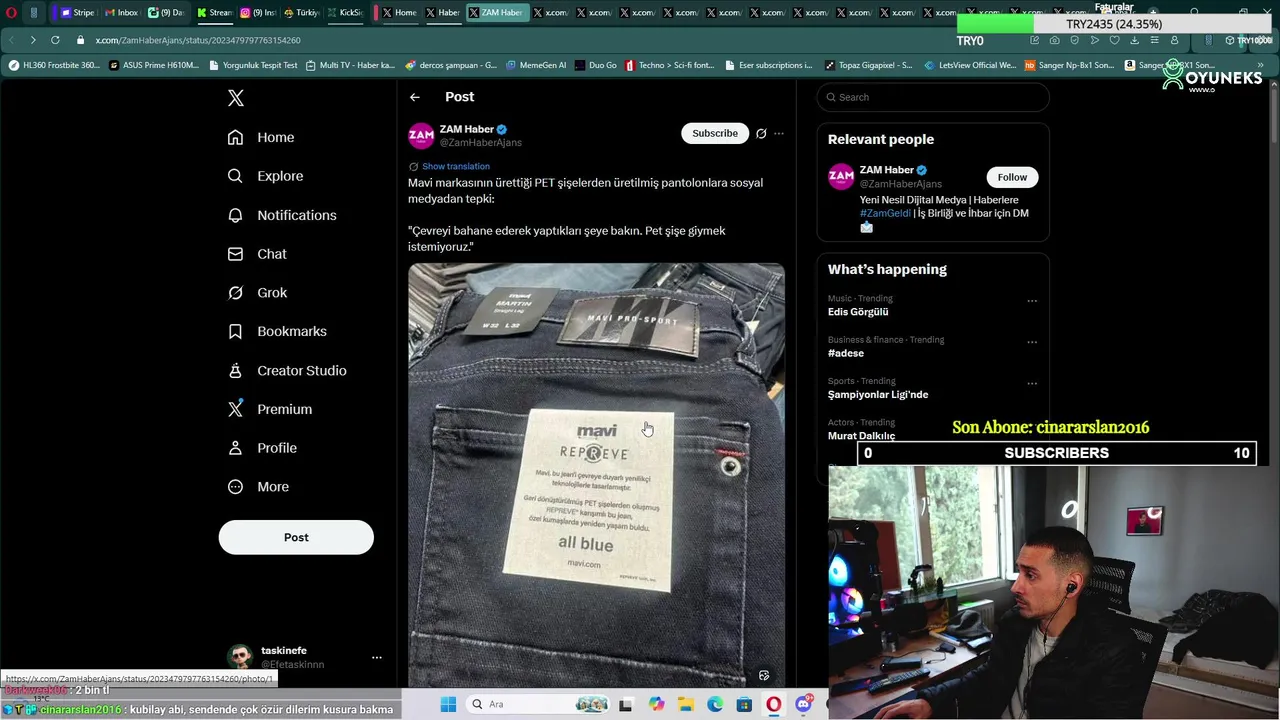Screen dimensions: 1280x720
Task: Open Home in X sidebar
Action: 261,137
